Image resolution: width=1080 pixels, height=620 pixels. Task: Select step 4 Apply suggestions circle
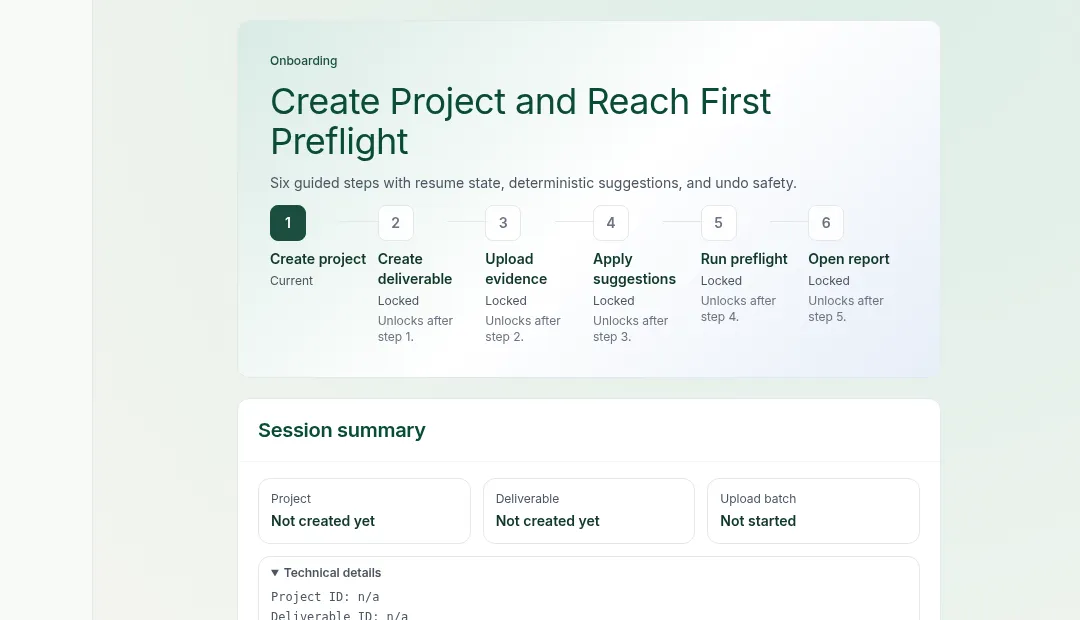point(611,223)
